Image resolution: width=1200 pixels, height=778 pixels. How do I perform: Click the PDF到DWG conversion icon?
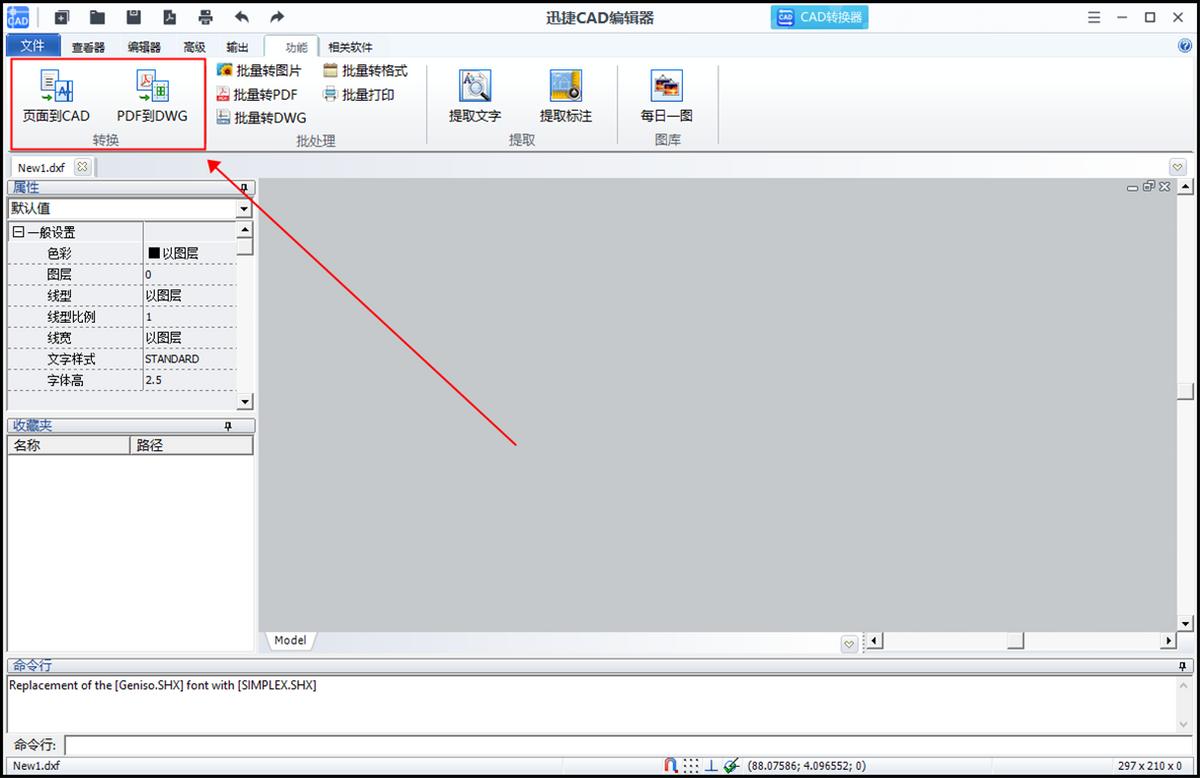(x=152, y=86)
